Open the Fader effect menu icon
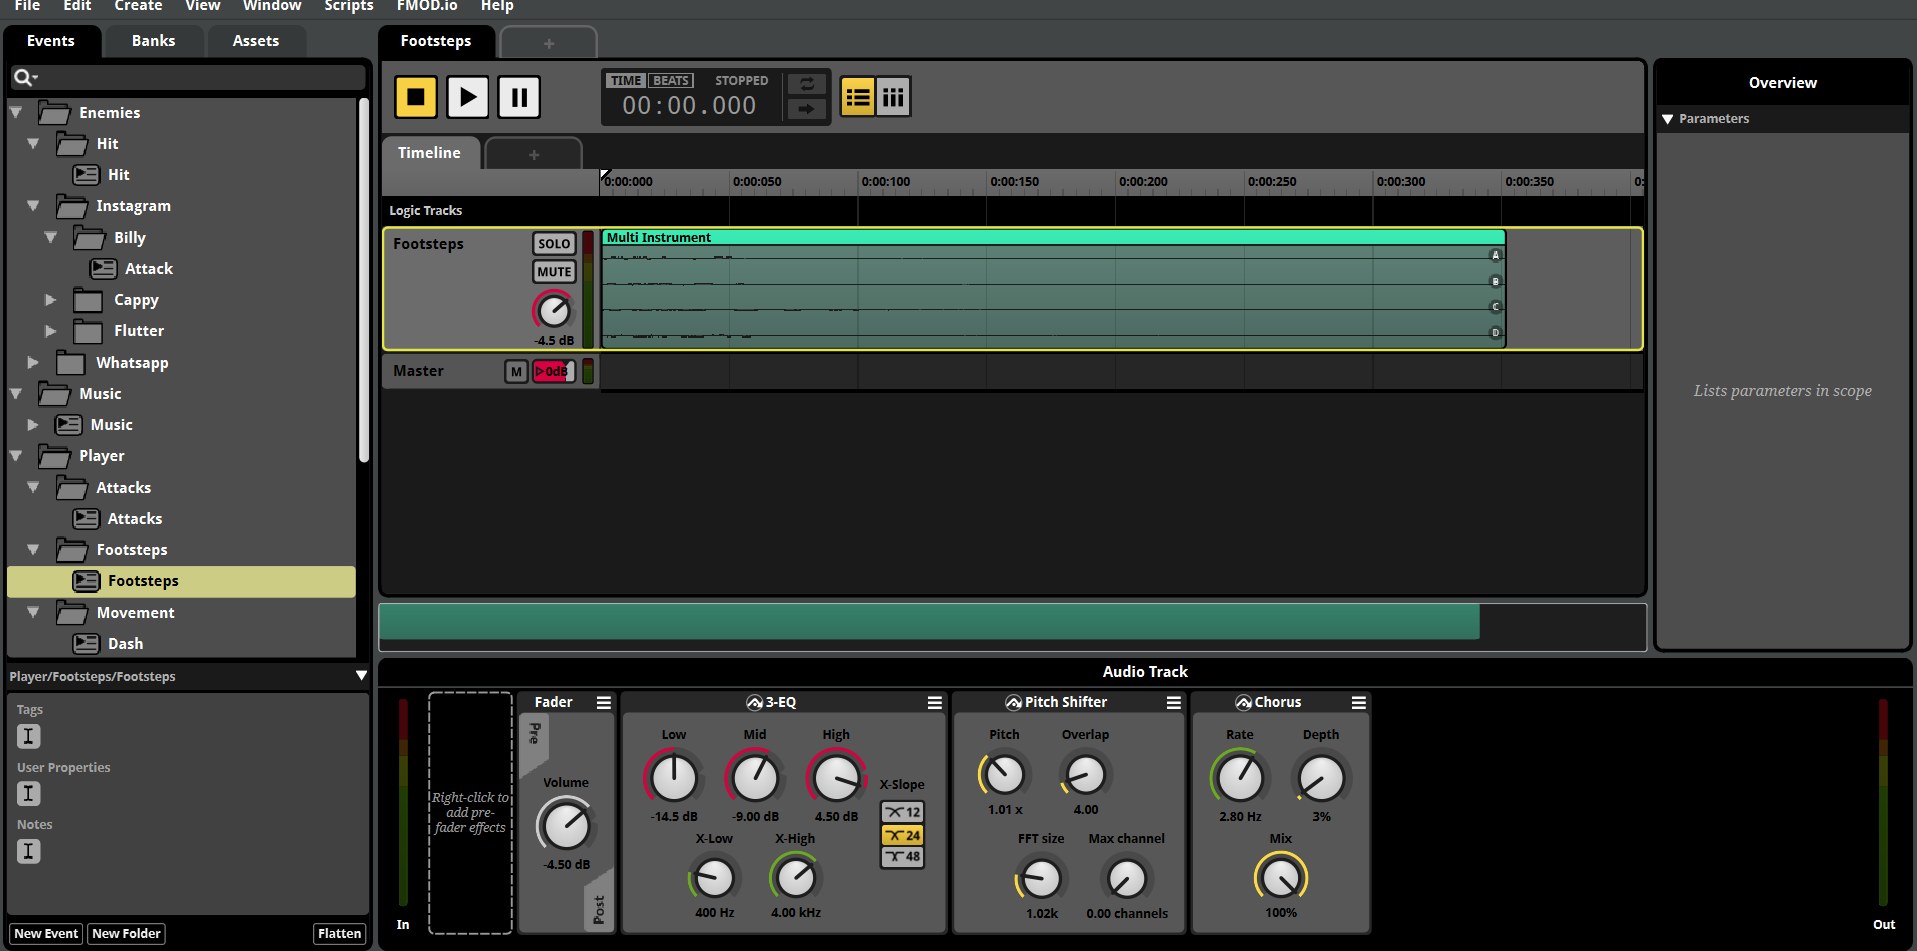1917x951 pixels. tap(603, 703)
